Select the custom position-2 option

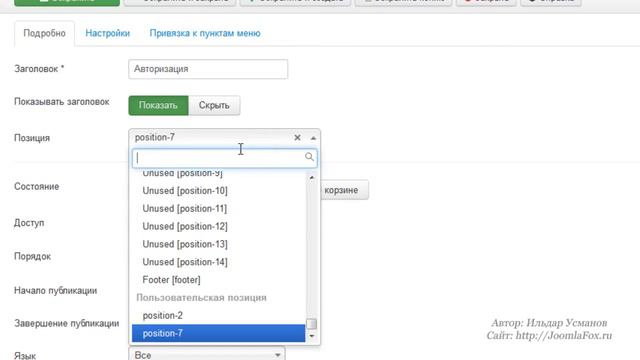(x=218, y=316)
